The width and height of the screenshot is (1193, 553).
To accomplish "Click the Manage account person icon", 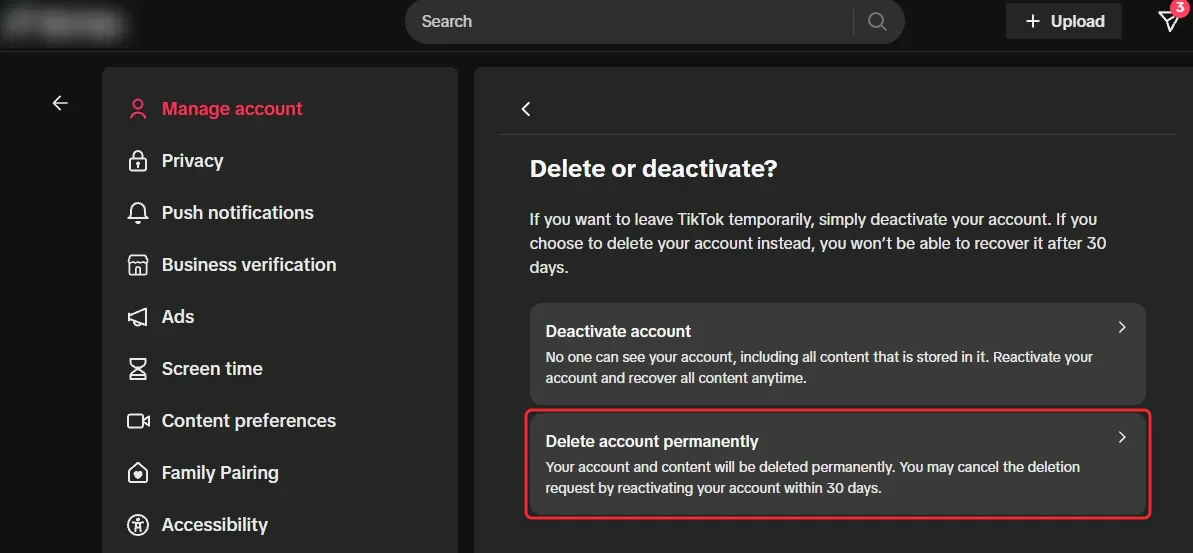I will 138,109.
